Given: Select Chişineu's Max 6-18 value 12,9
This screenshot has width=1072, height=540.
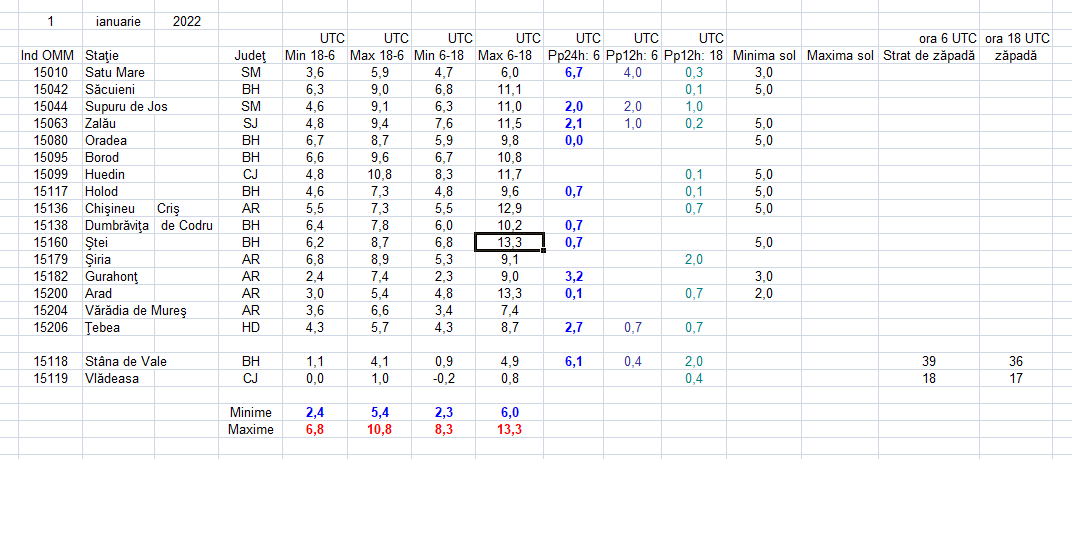Looking at the screenshot, I should tap(509, 208).
